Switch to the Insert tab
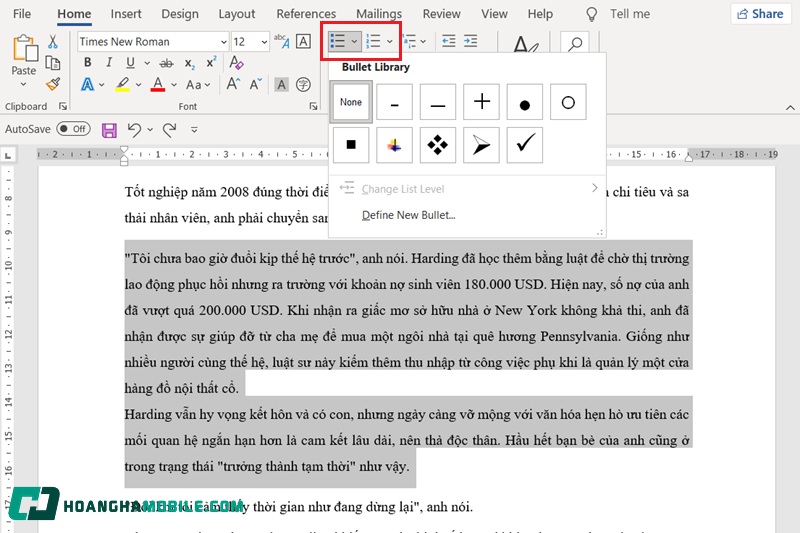This screenshot has height=533, width=800. [126, 14]
